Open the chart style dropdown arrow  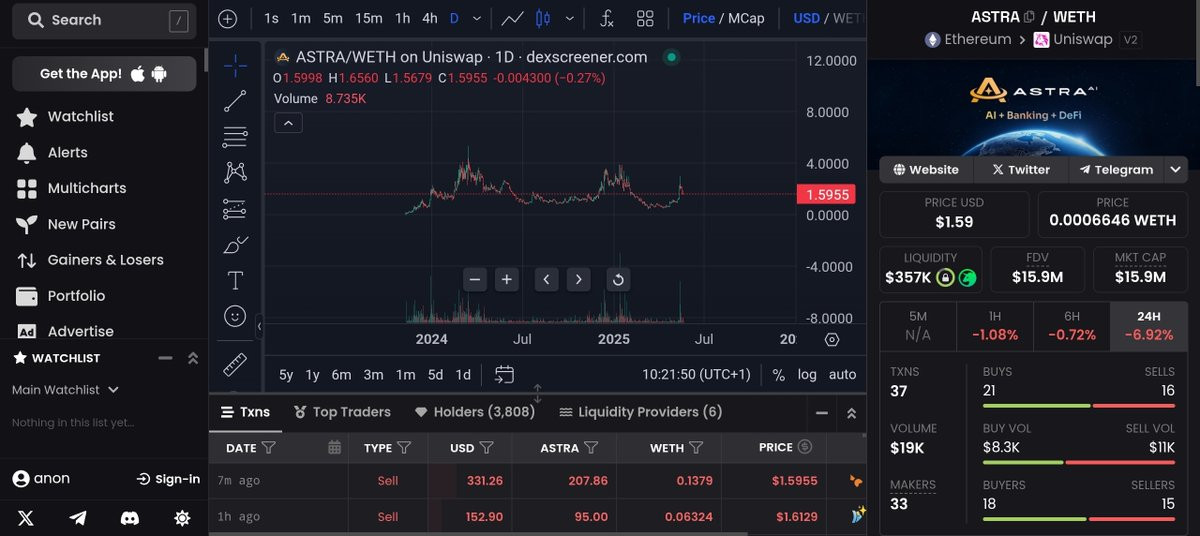click(571, 18)
